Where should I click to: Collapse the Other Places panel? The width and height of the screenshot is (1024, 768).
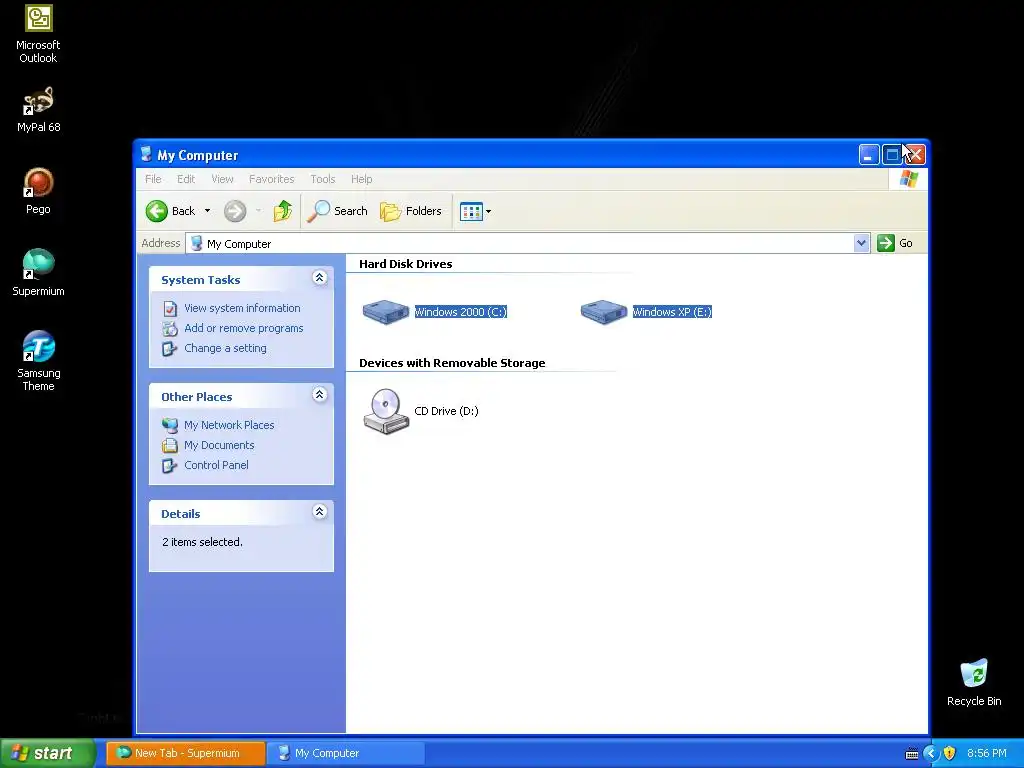pyautogui.click(x=319, y=395)
